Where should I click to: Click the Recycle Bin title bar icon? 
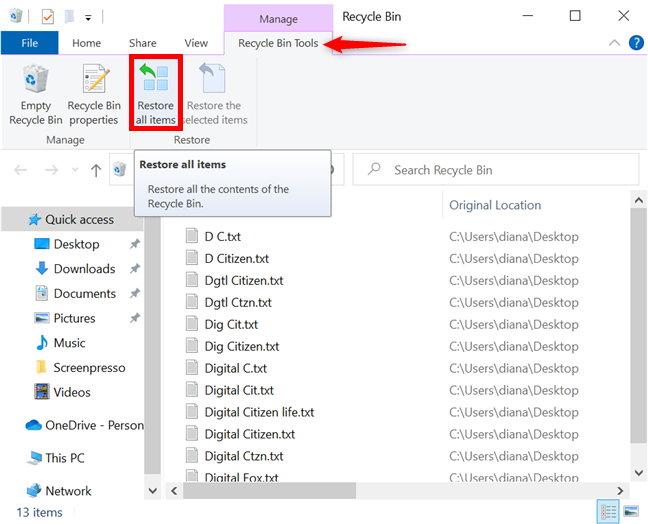coord(16,17)
